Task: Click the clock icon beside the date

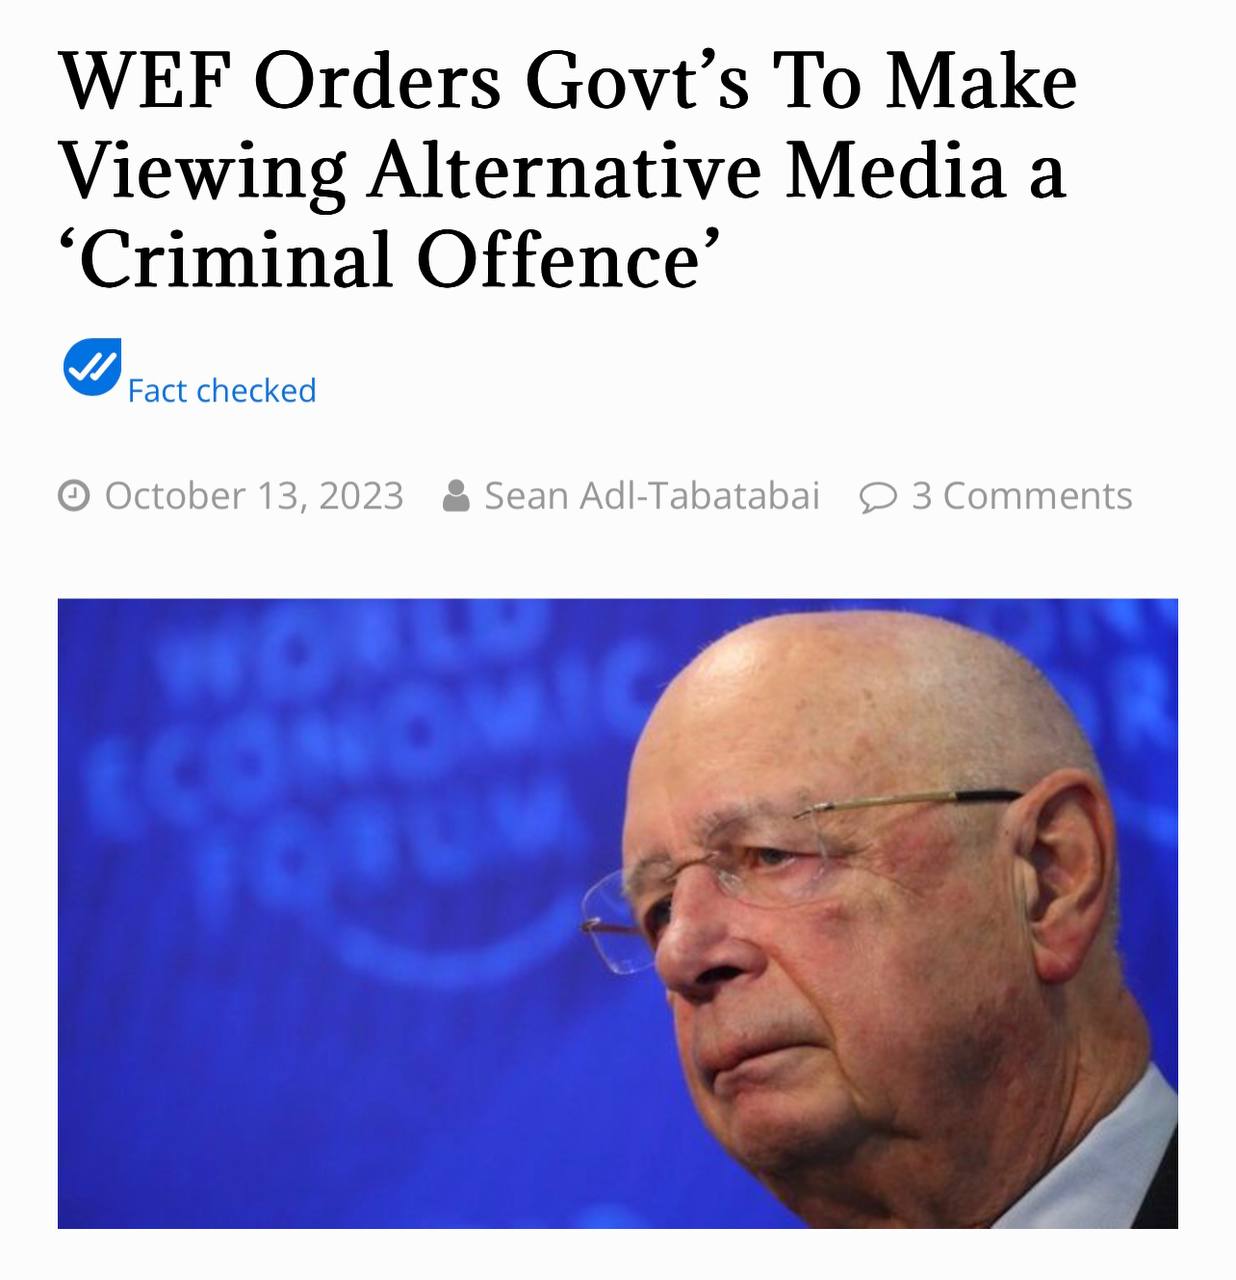Action: coord(74,496)
